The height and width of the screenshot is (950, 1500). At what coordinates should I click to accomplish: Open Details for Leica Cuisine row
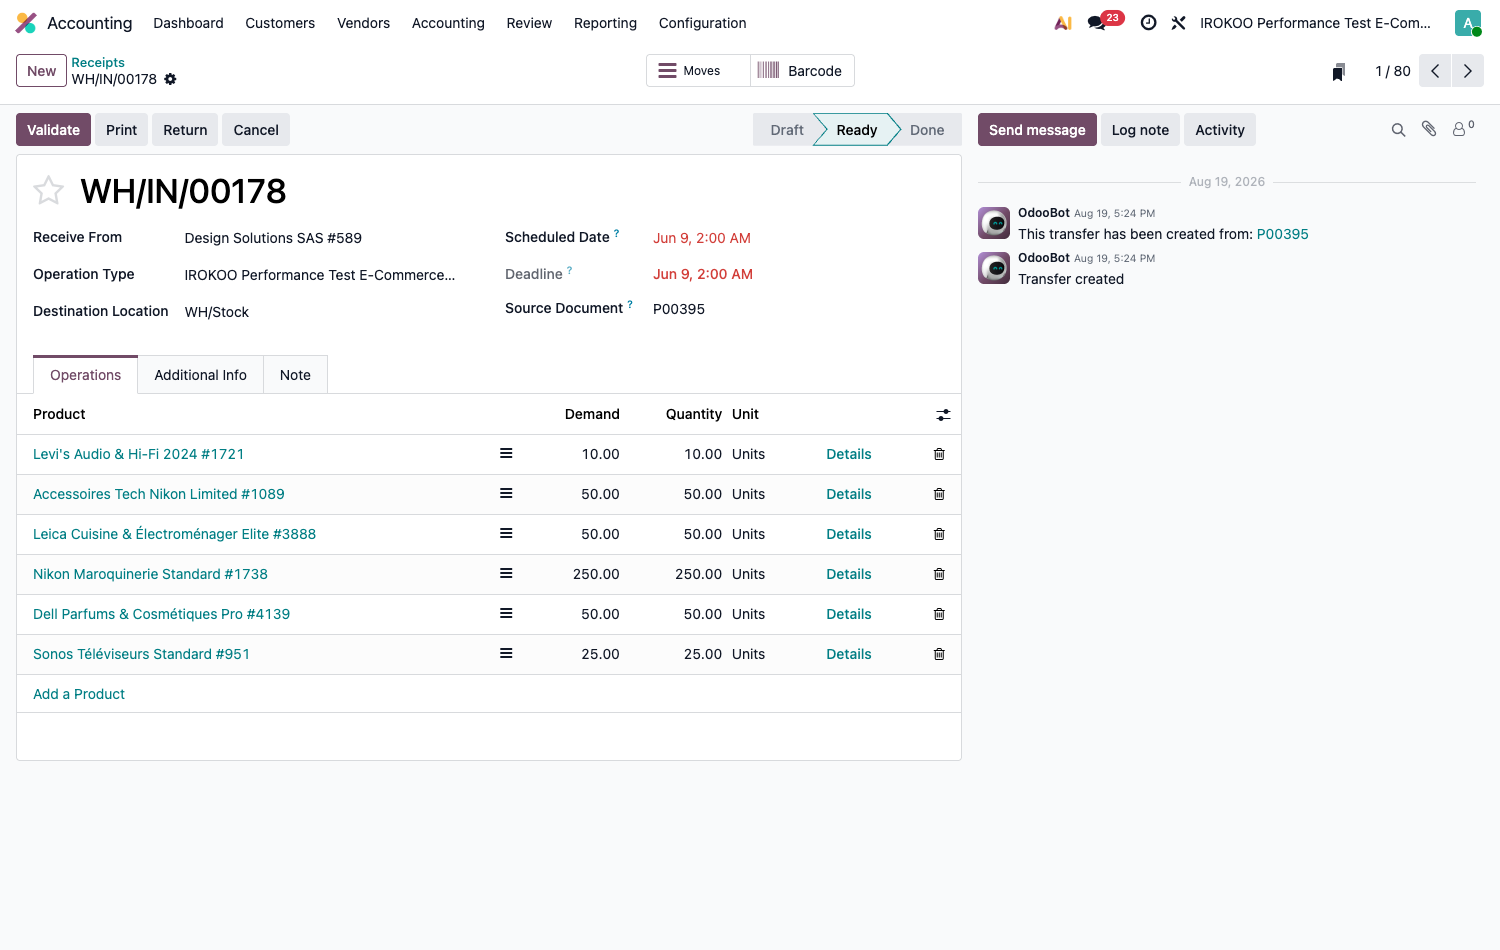tap(848, 534)
